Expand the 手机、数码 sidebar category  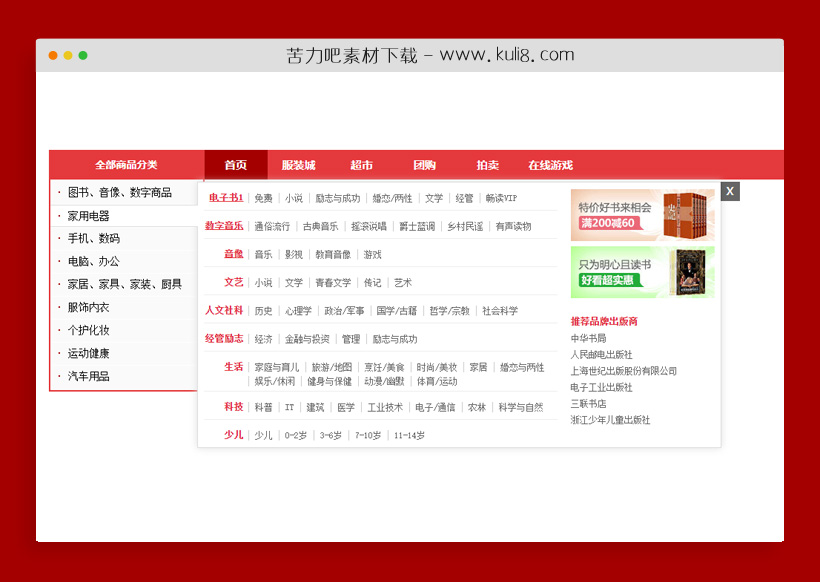94,238
